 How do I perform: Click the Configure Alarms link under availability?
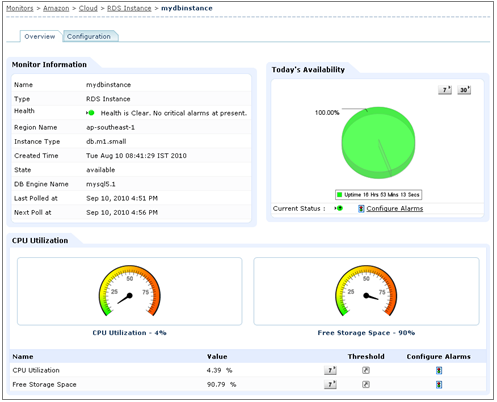395,209
